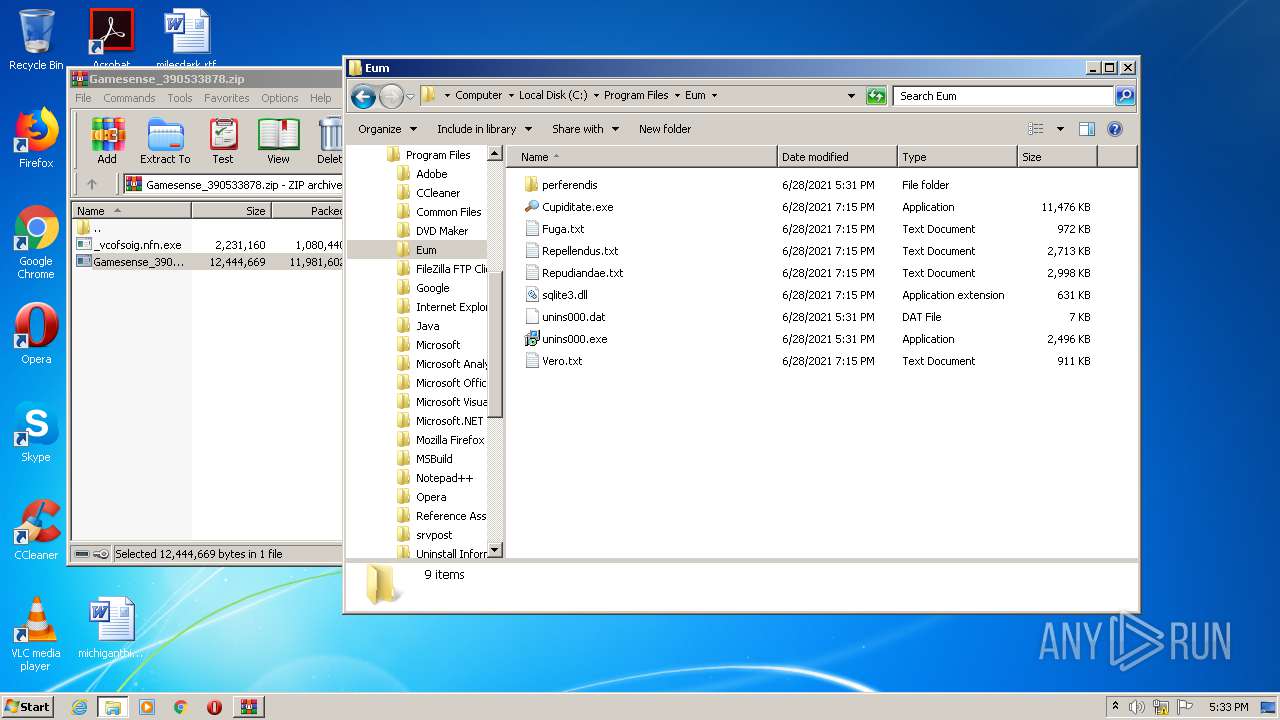Screen dimensions: 1280x720
Task: Click folder tree vertical scrollbar thumb
Action: tap(495, 343)
